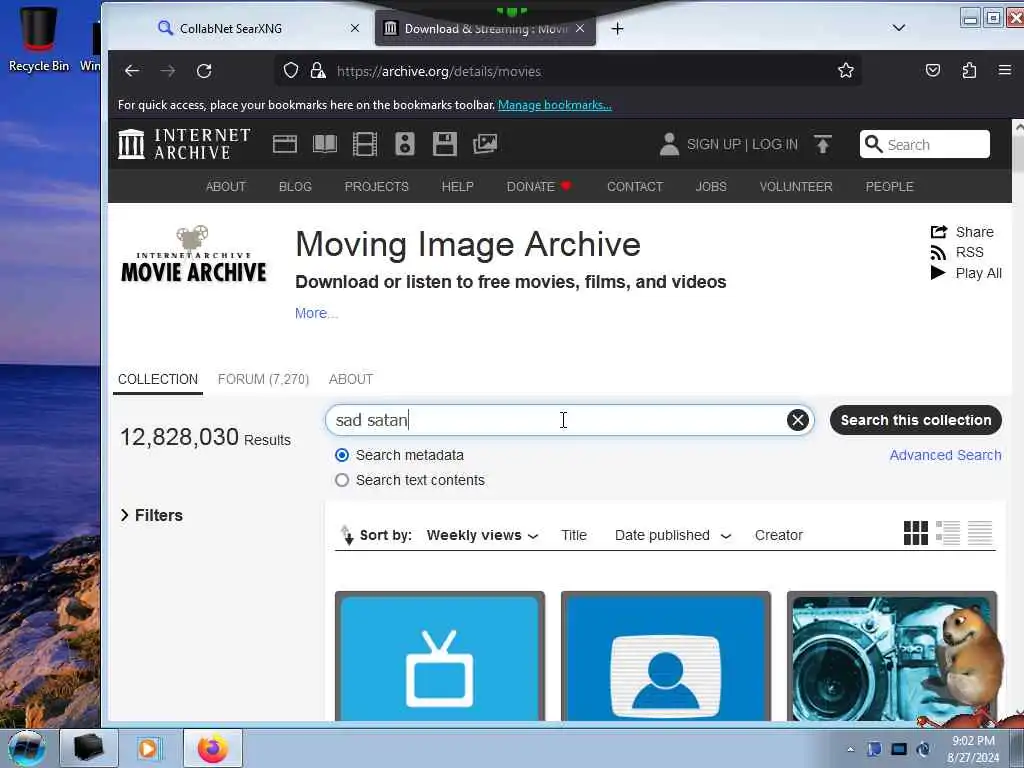Open the collection ABOUT tab

pos(351,379)
